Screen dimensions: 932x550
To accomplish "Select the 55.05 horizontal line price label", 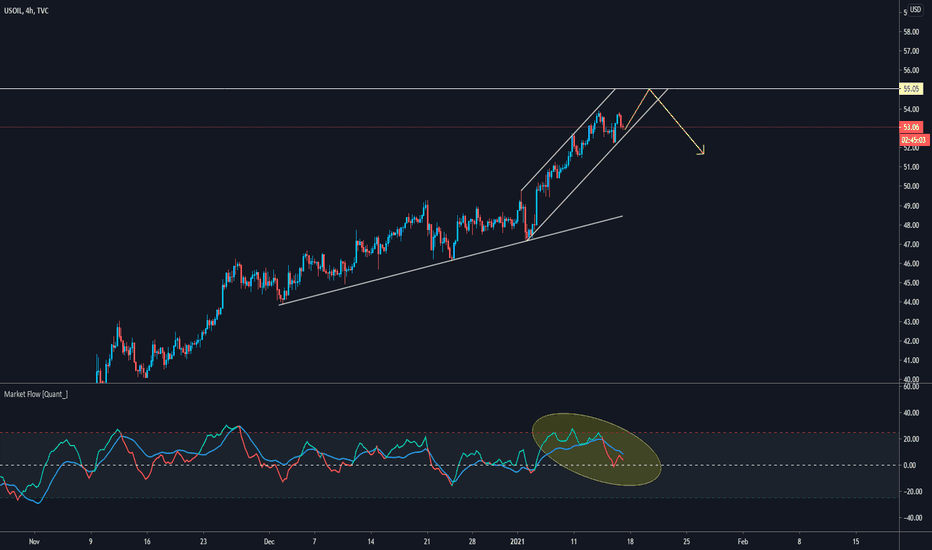I will pos(911,89).
